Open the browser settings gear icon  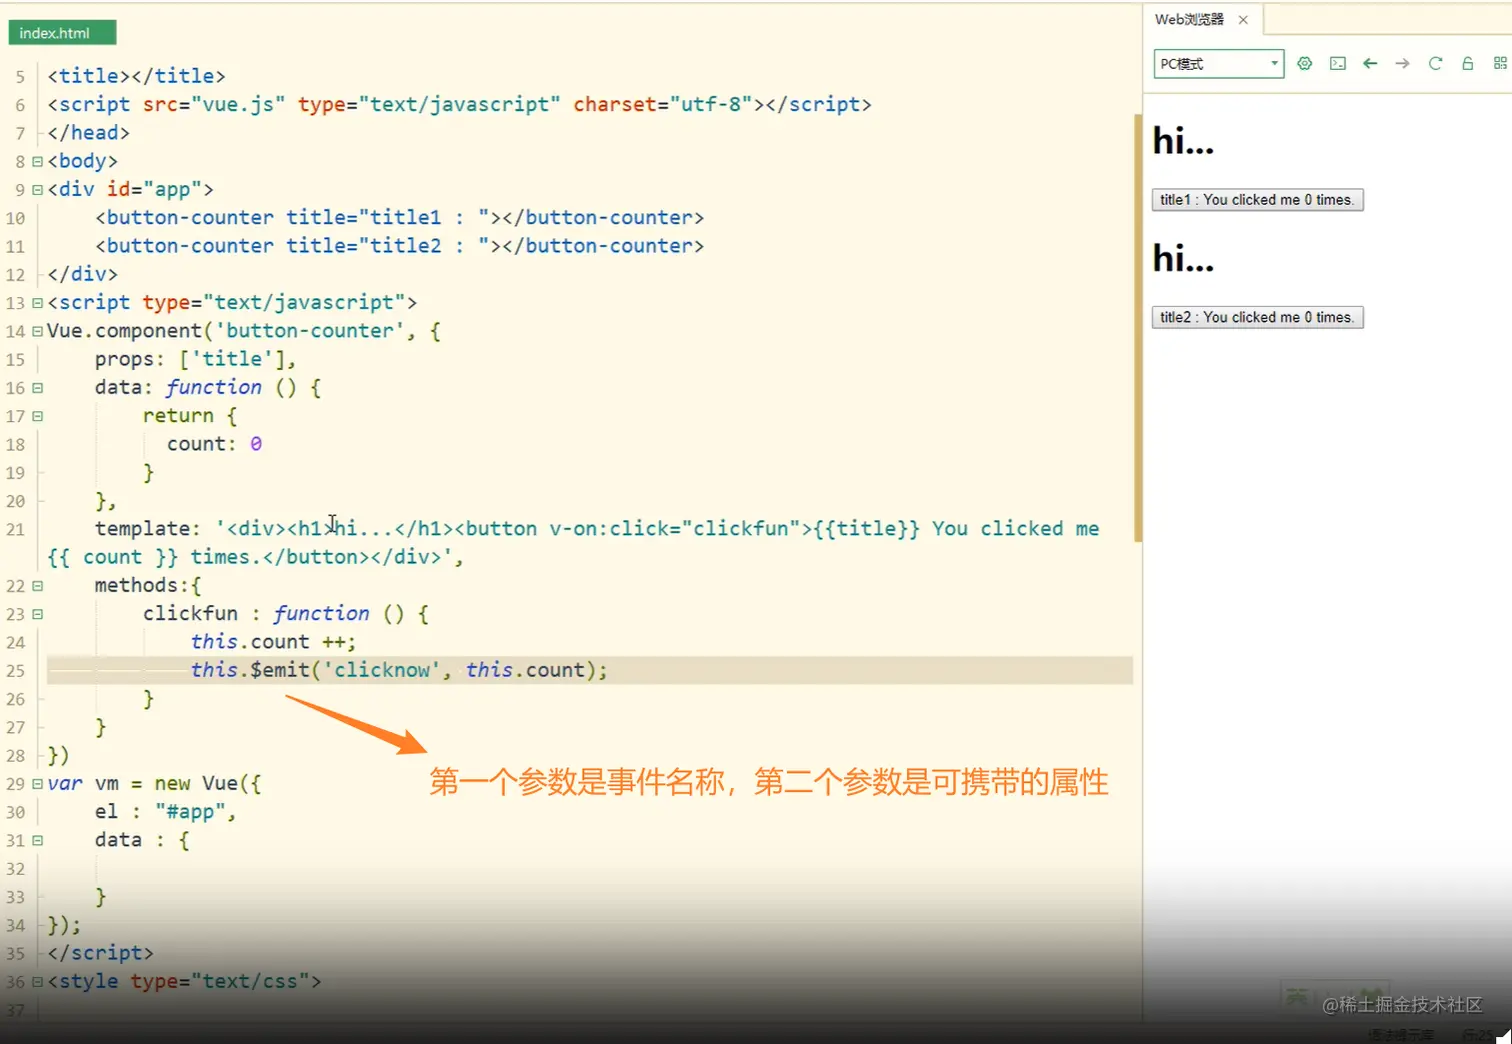point(1305,64)
